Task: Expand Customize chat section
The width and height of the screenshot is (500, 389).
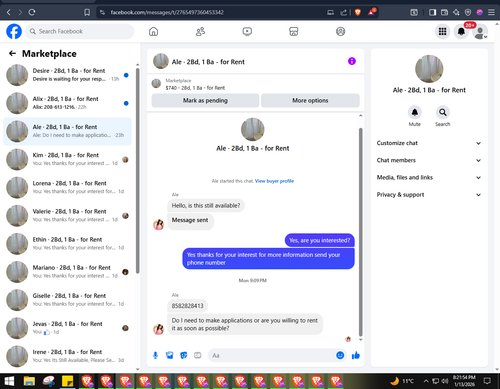Action: pyautogui.click(x=429, y=143)
